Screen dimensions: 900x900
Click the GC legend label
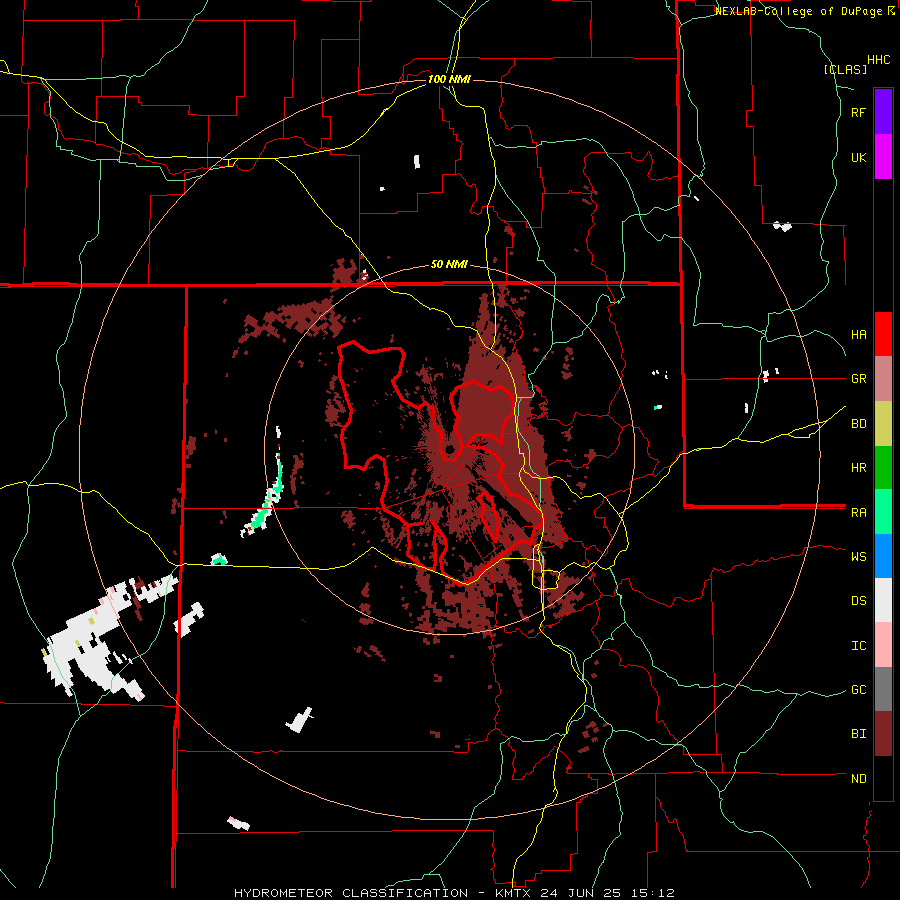858,690
